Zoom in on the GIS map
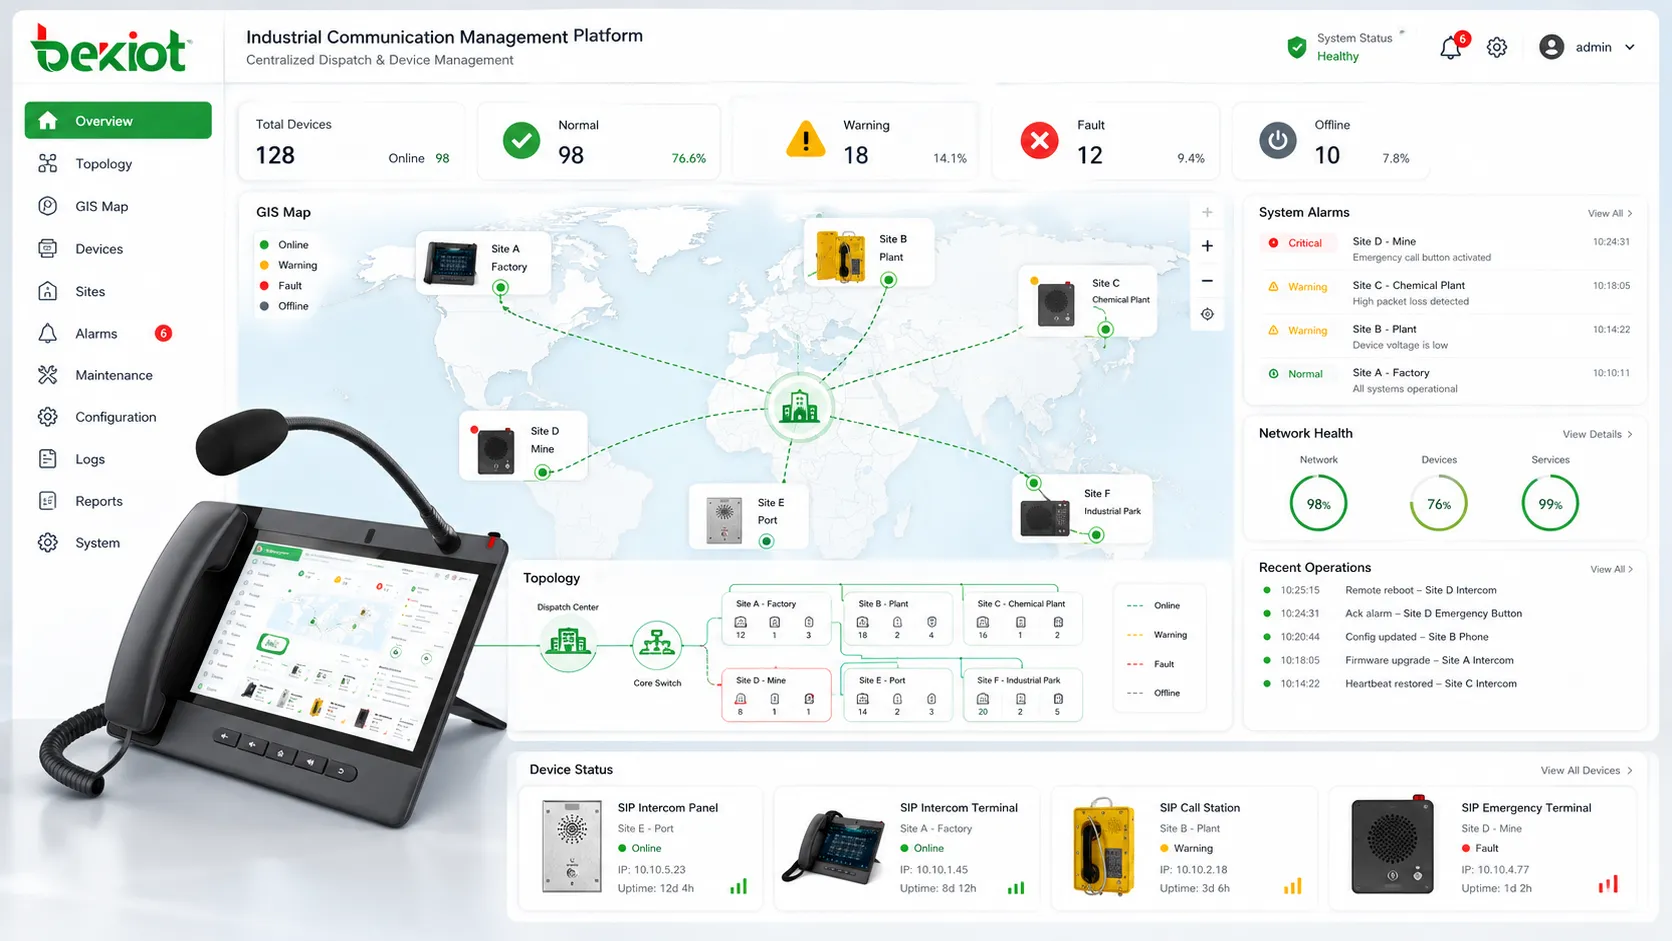Image resolution: width=1672 pixels, height=941 pixels. (1207, 246)
